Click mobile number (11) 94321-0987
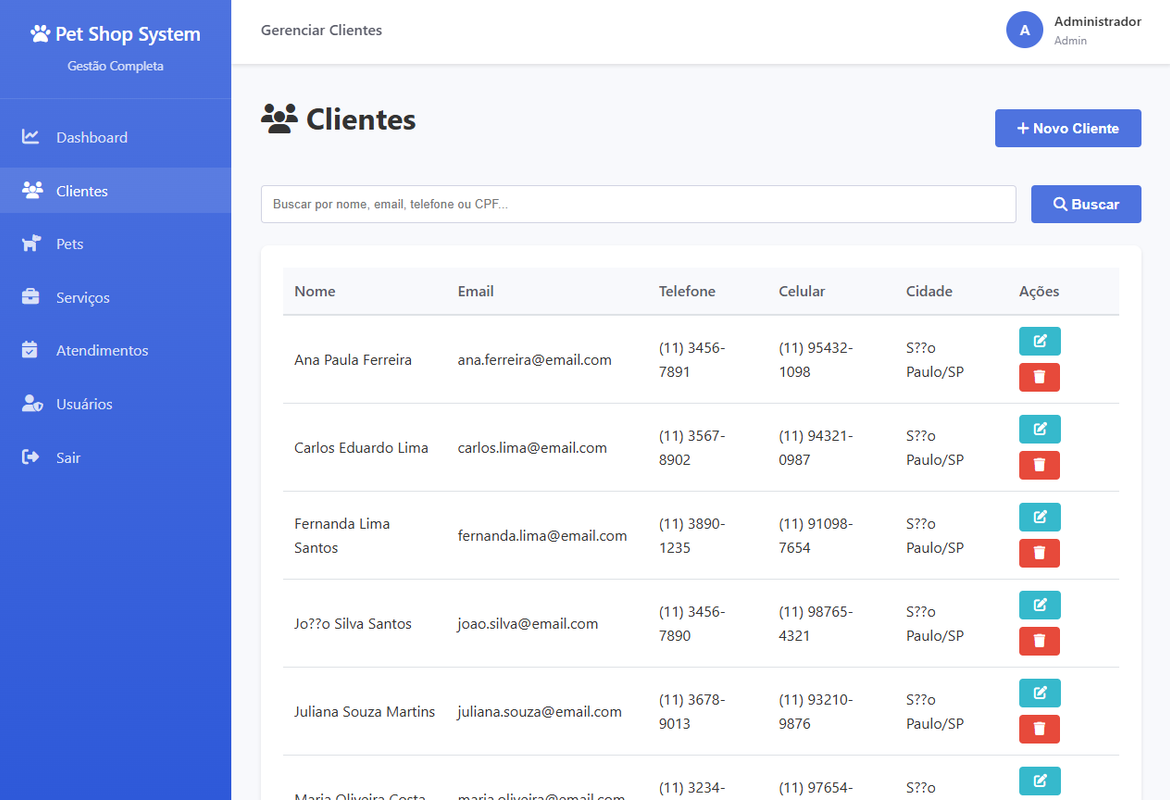 (x=816, y=448)
